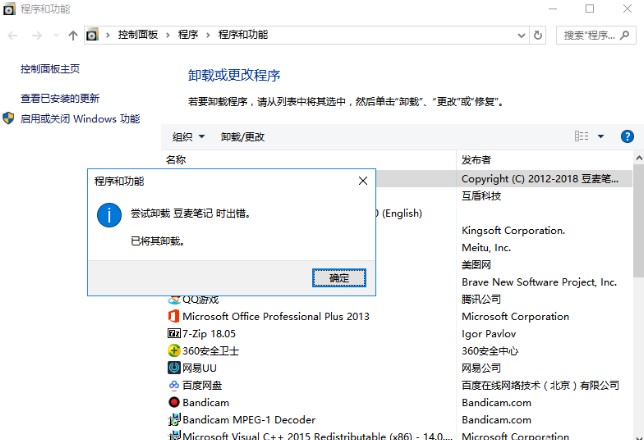This screenshot has height=440, width=644.
Task: Select the 网易UU program name
Action: pyautogui.click(x=199, y=368)
